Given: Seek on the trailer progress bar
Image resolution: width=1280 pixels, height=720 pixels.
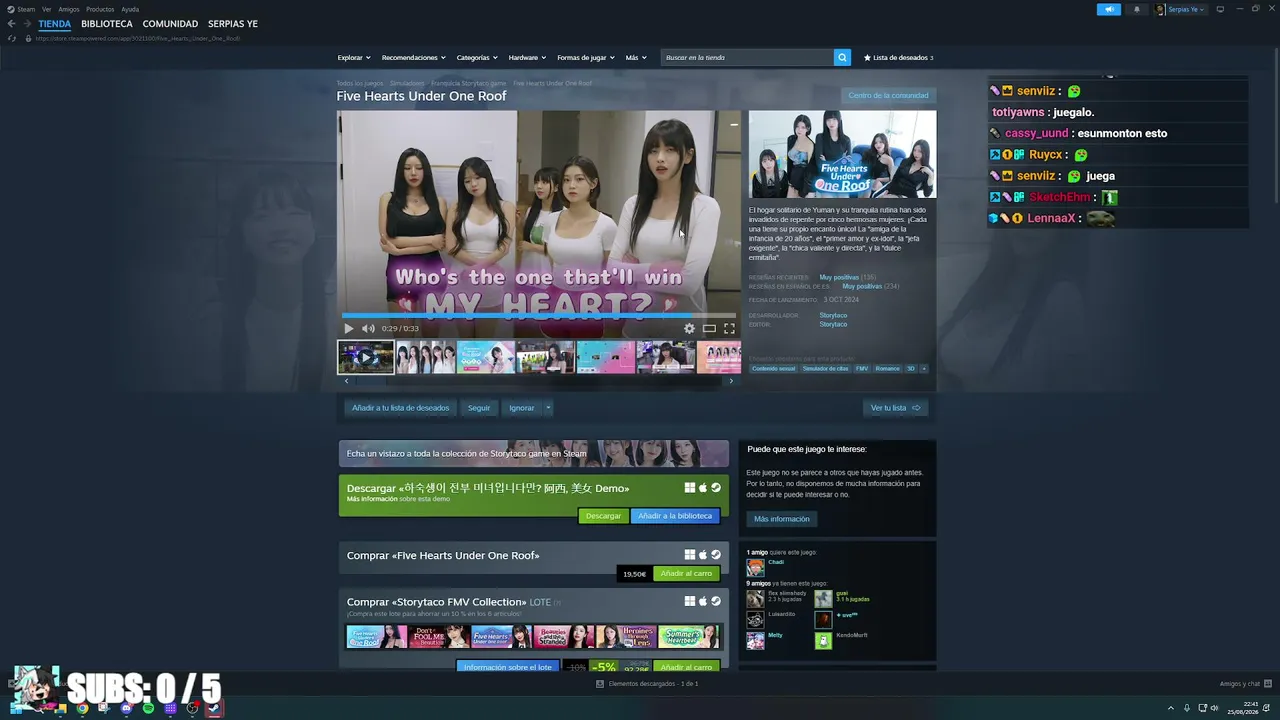Looking at the screenshot, I should pos(538,315).
